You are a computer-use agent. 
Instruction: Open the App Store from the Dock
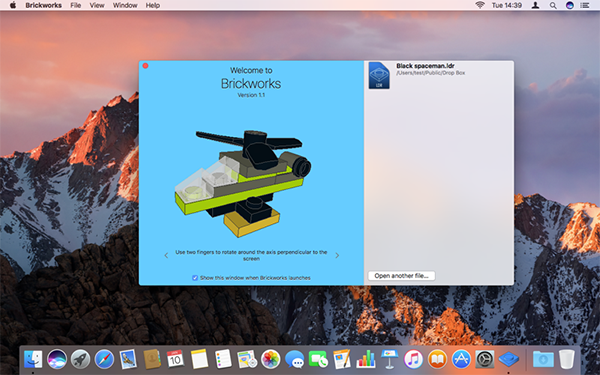click(461, 359)
